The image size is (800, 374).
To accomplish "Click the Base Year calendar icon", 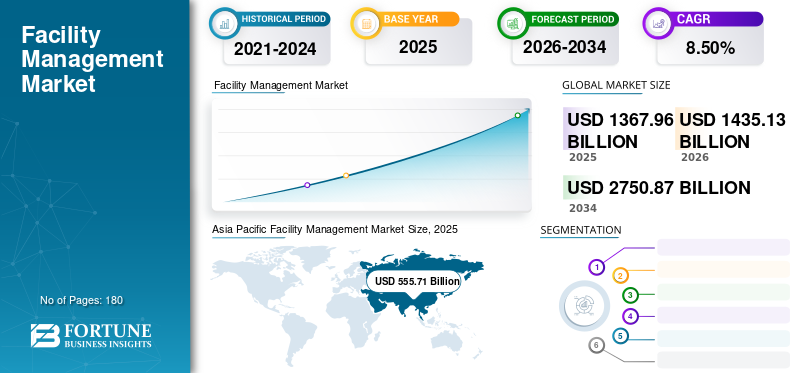I will point(366,23).
